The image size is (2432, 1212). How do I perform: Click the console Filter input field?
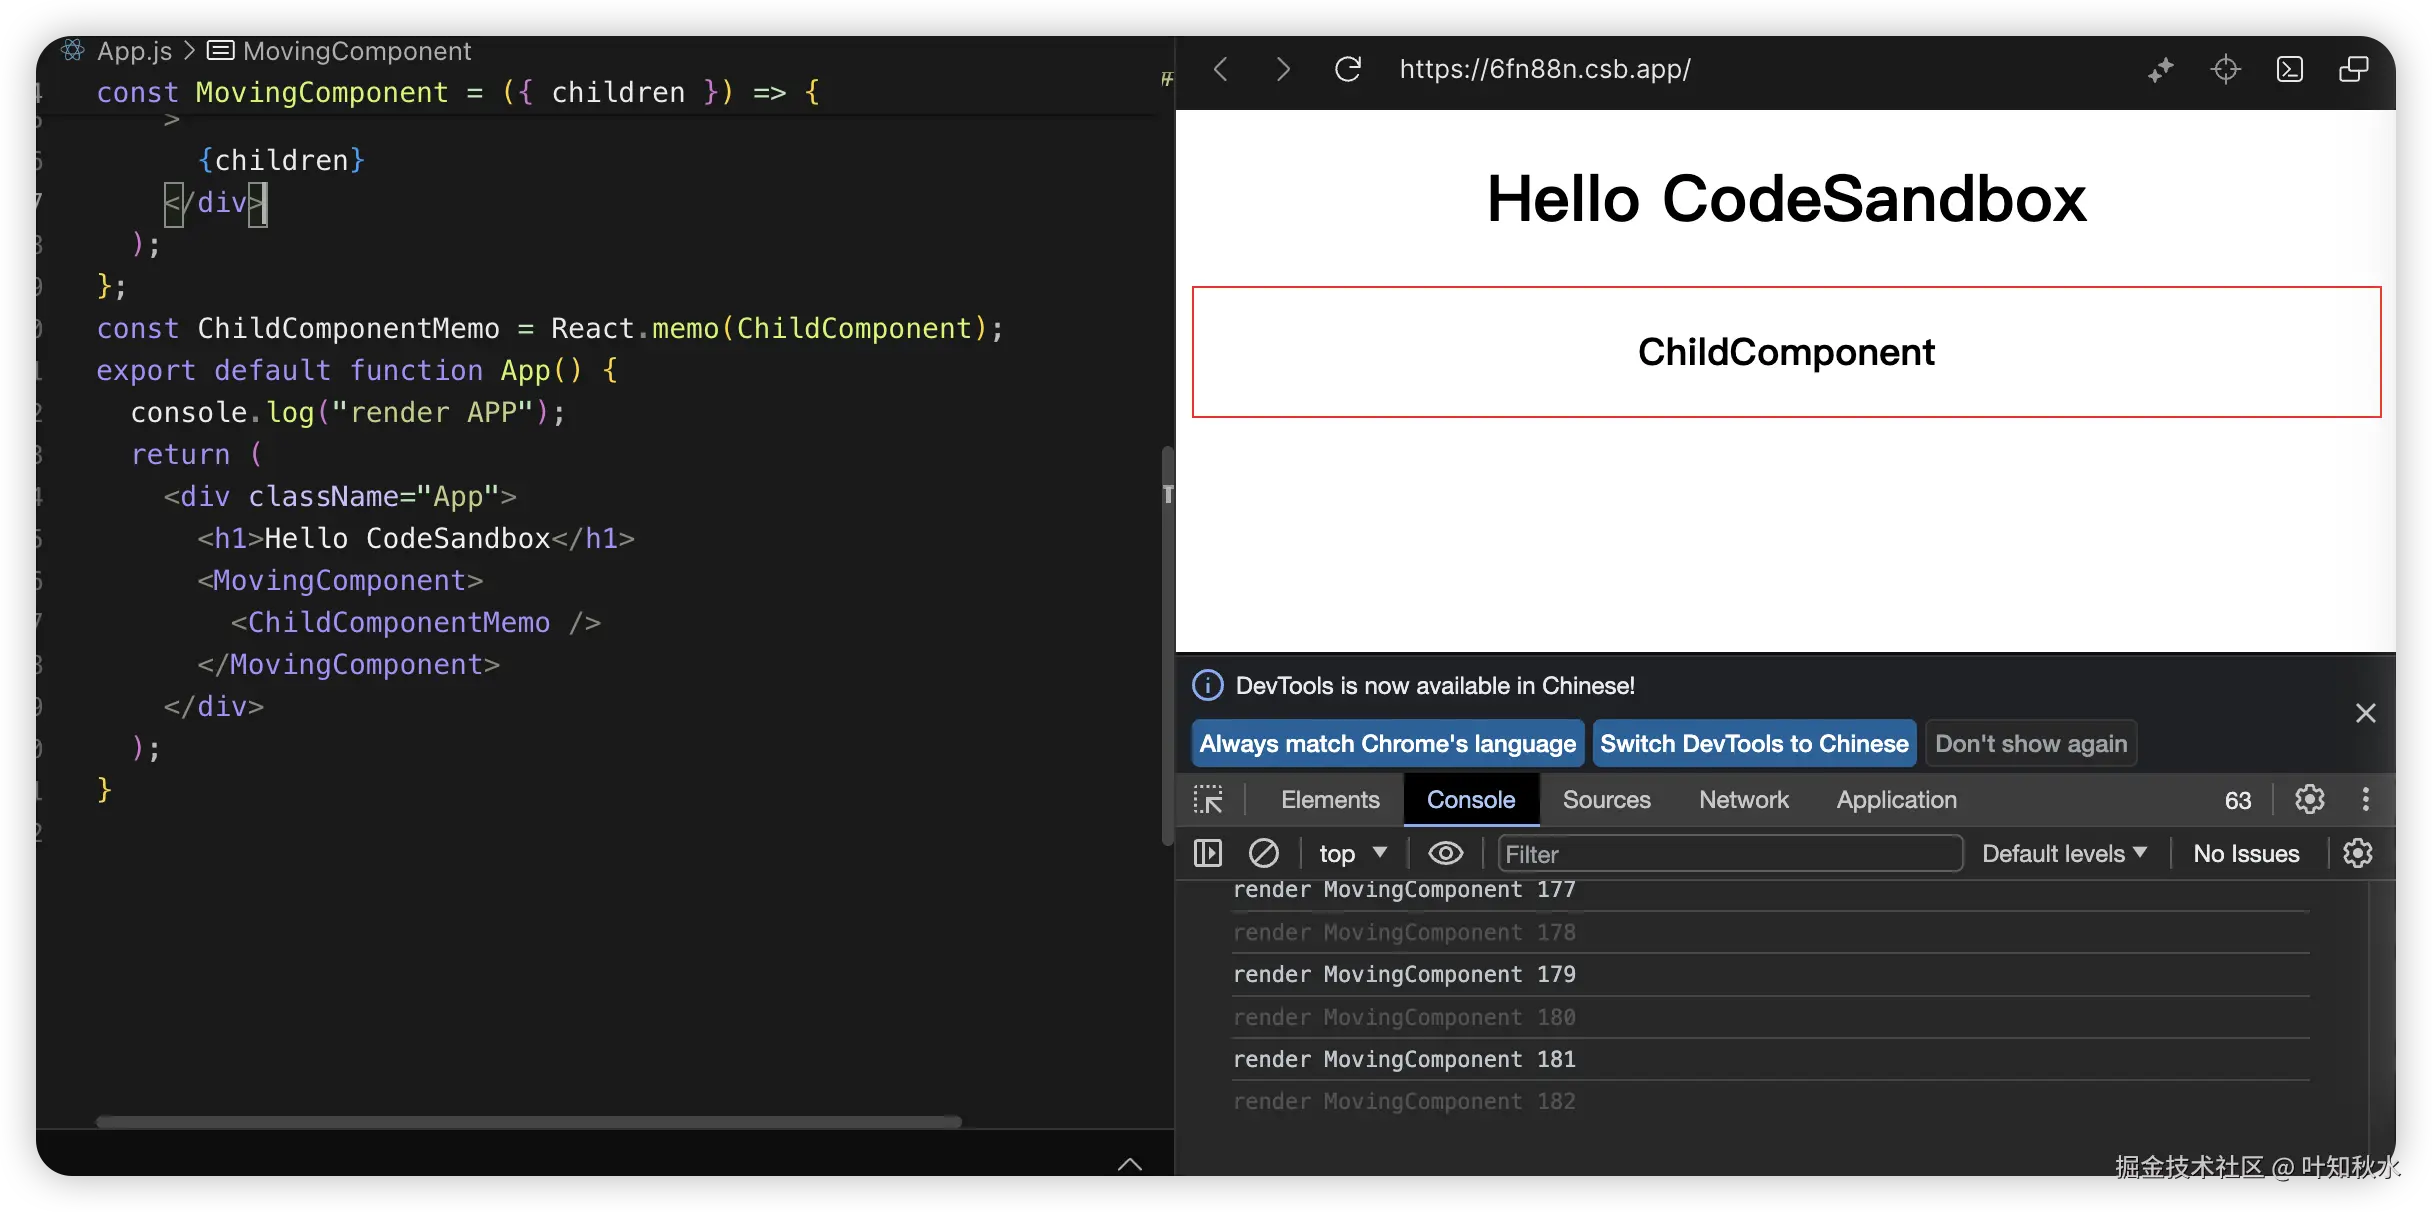(1729, 853)
